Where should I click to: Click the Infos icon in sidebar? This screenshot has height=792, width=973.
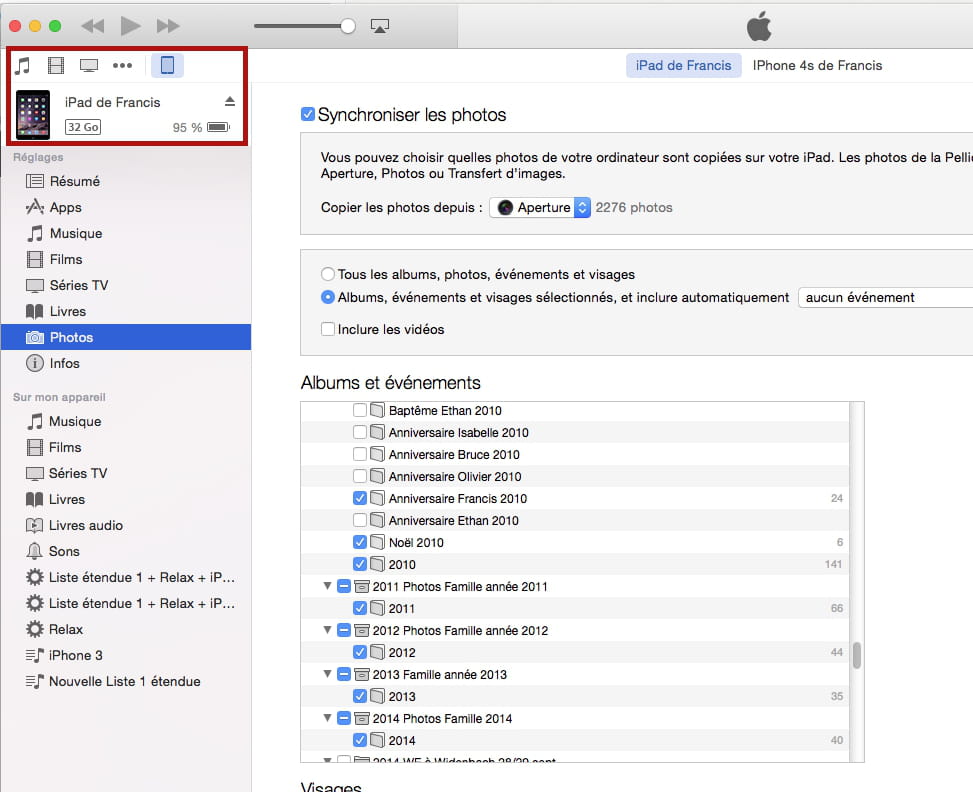[35, 363]
